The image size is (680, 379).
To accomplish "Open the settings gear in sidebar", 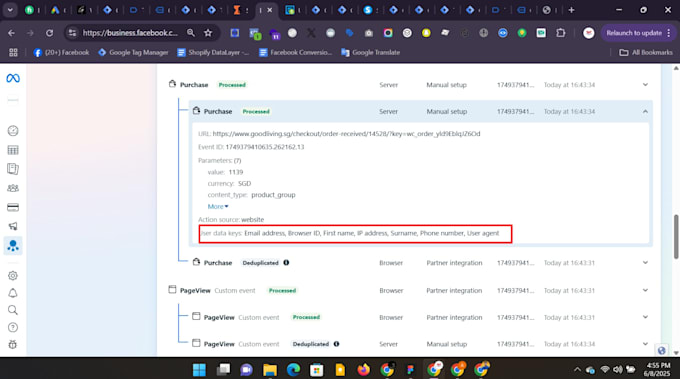I will click(x=13, y=275).
